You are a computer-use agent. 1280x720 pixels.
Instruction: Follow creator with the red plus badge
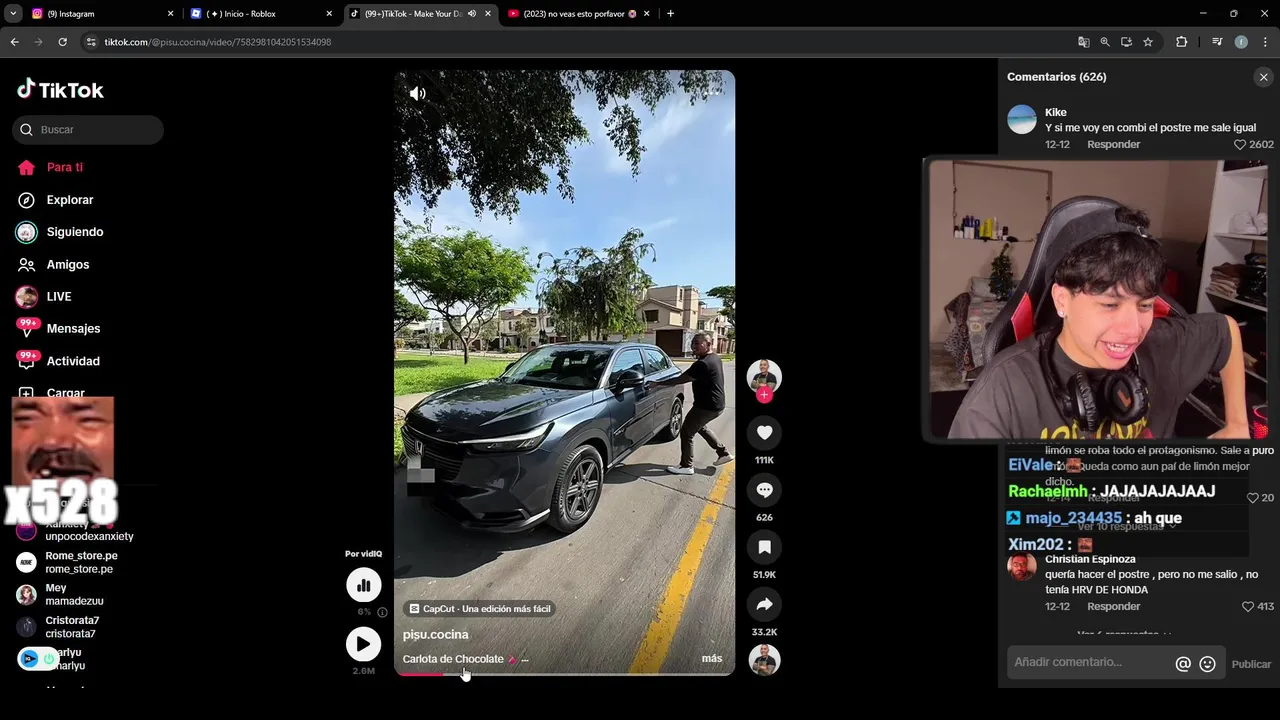(x=764, y=395)
